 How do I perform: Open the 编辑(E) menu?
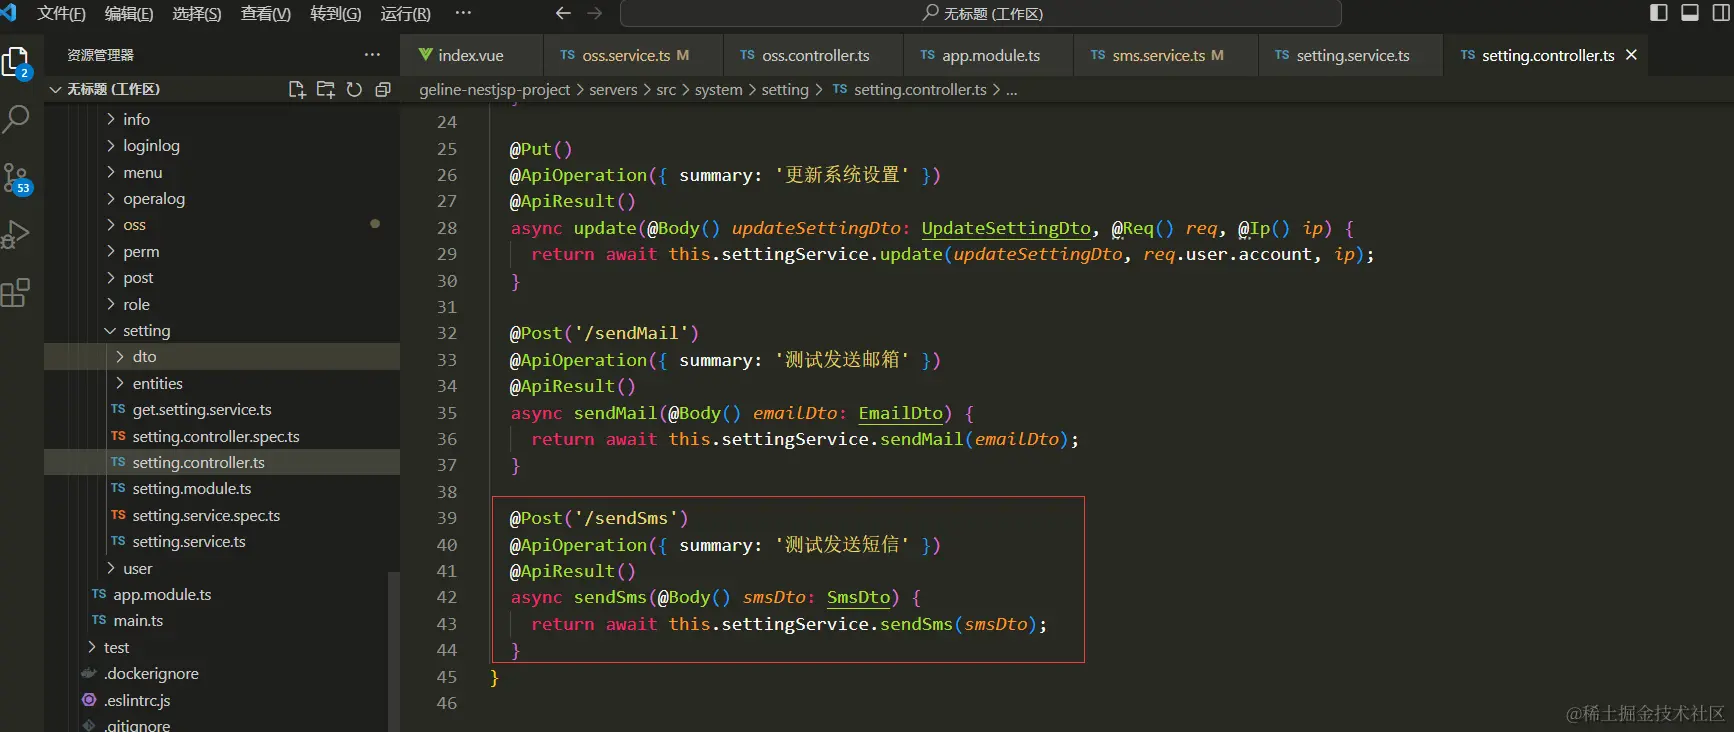tap(129, 14)
